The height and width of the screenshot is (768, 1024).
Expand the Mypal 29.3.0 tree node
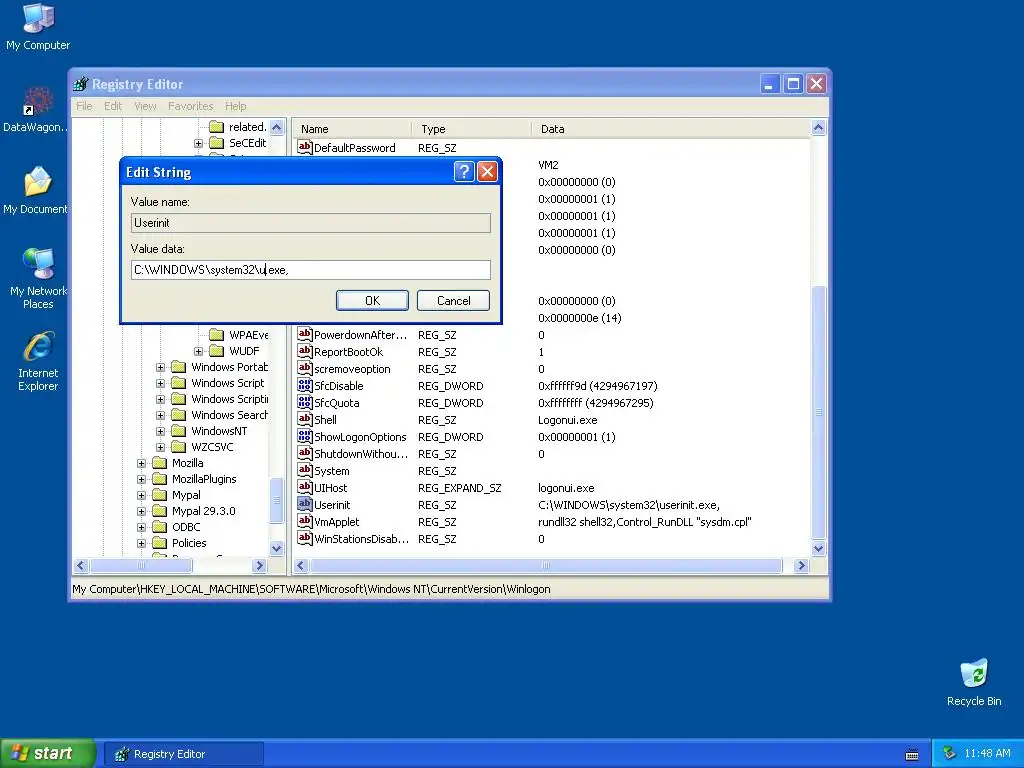(x=141, y=511)
